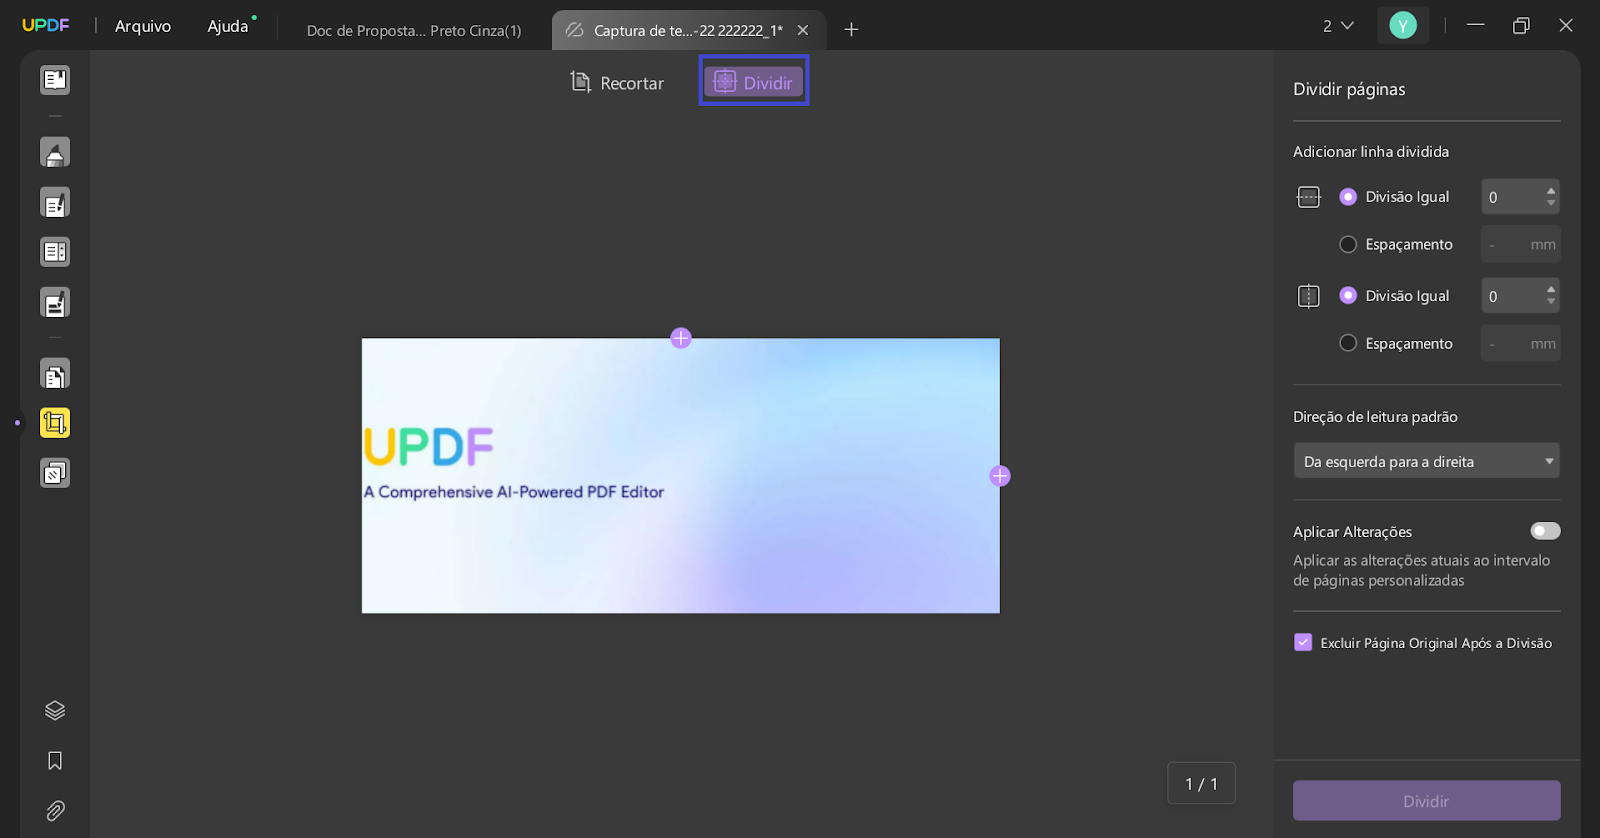The height and width of the screenshot is (838, 1600).
Task: Open the Attachments paperclip icon
Action: [55, 811]
